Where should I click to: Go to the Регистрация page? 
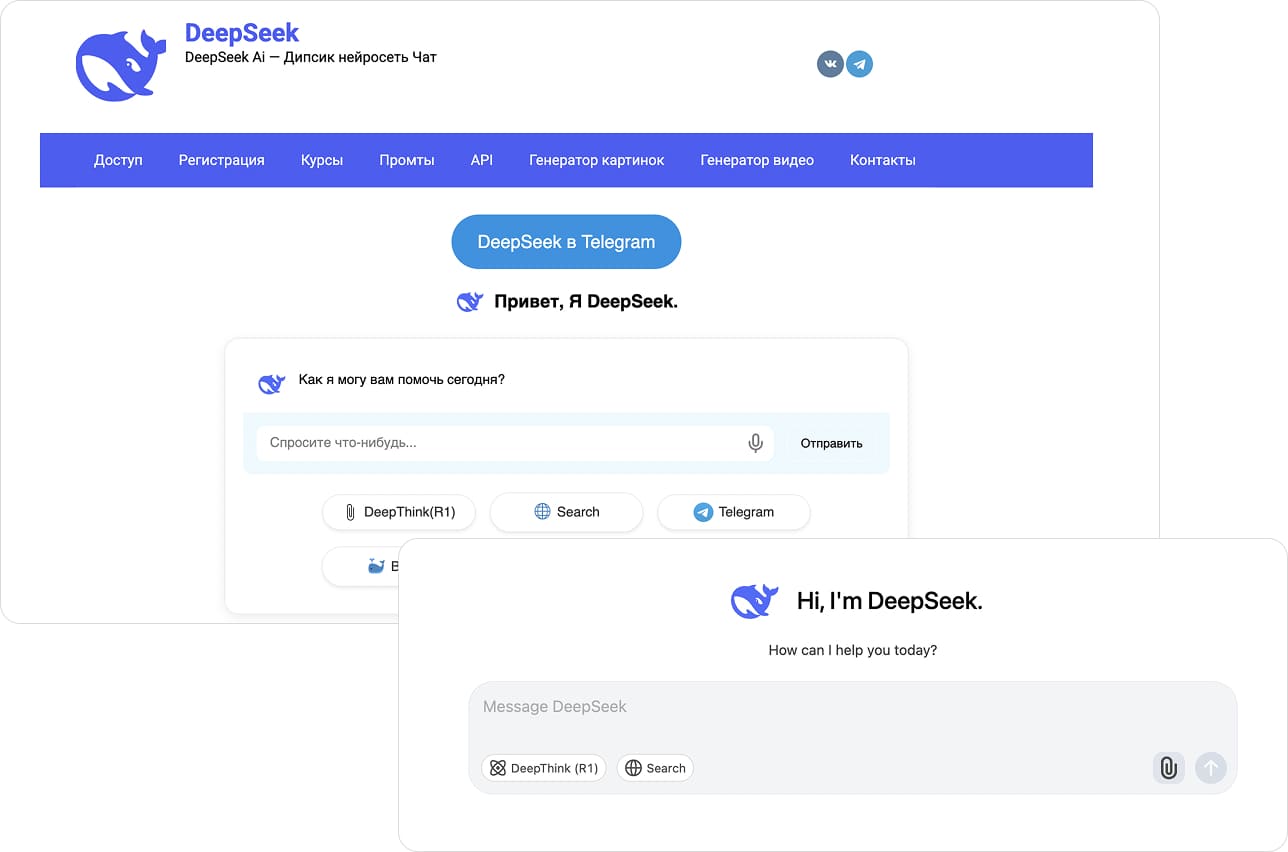tap(222, 160)
